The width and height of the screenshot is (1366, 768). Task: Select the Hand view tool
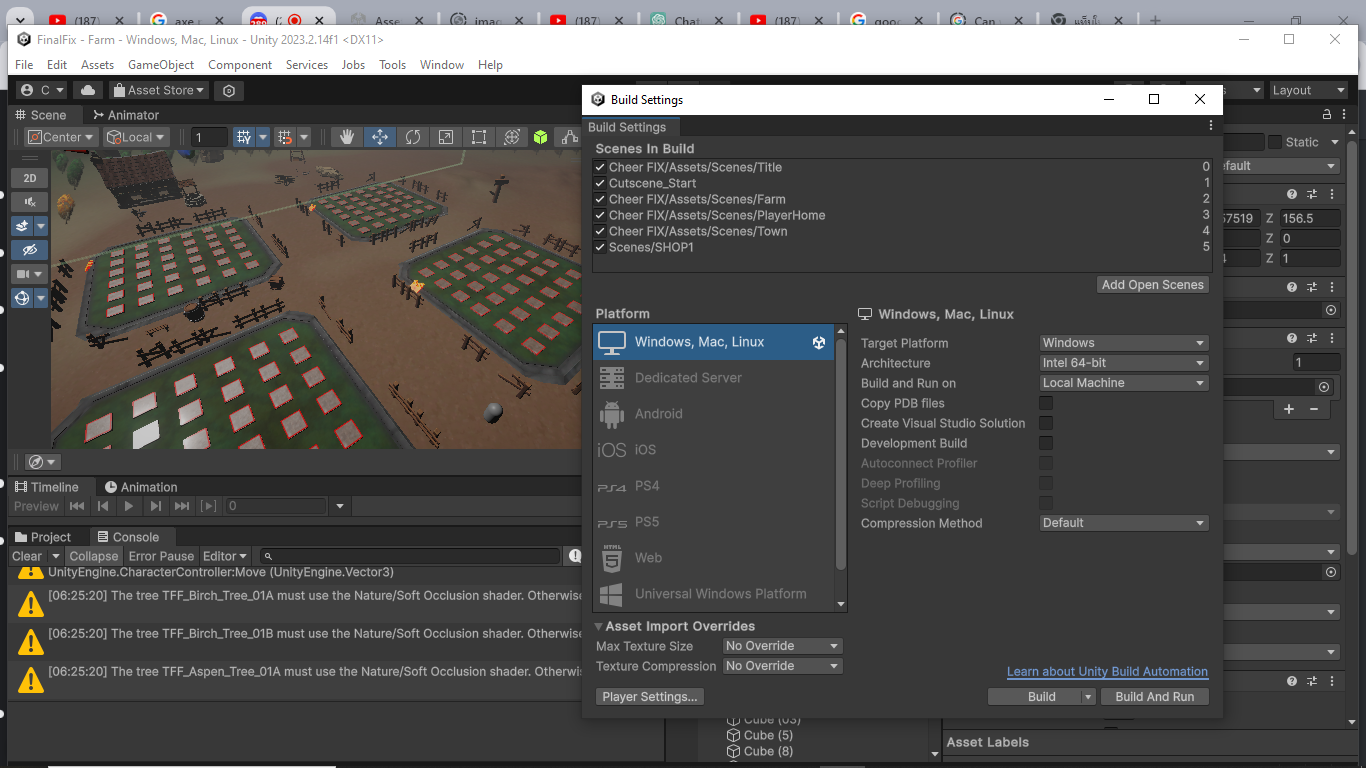tap(347, 137)
